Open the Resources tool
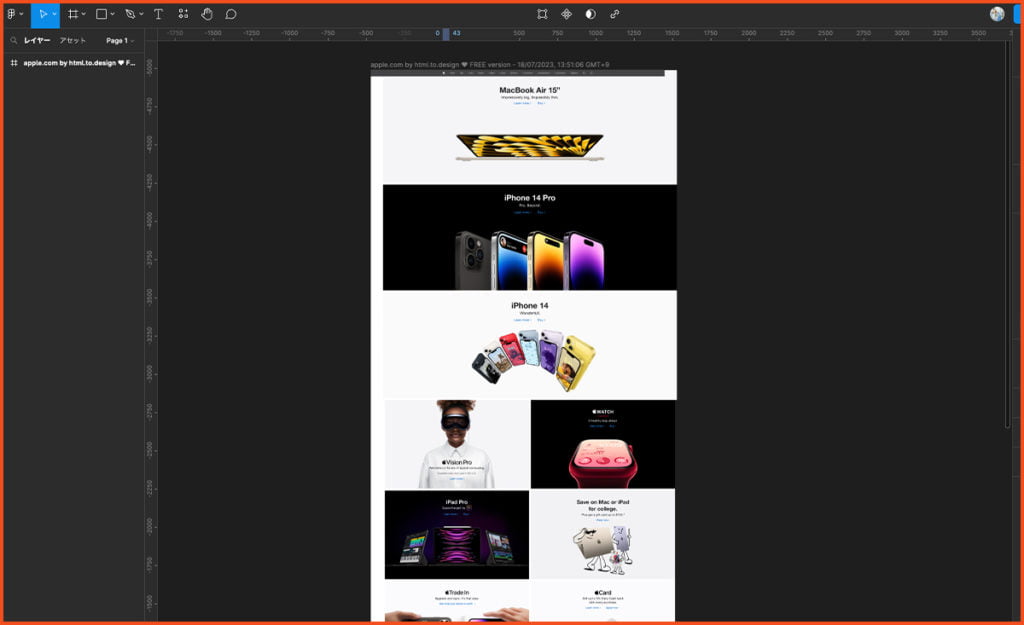This screenshot has height=625, width=1024. (183, 15)
